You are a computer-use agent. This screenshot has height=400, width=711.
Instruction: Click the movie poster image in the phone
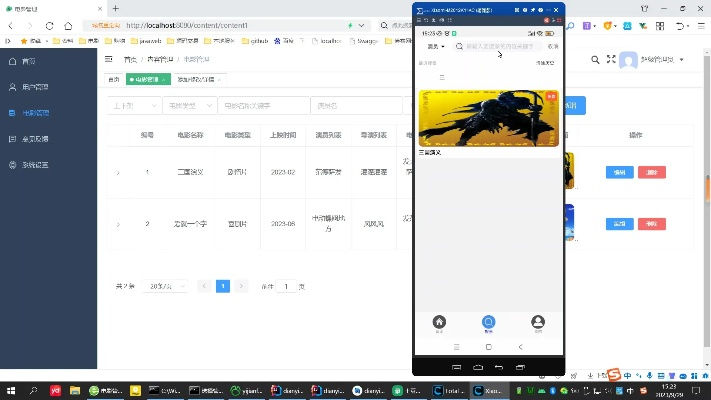tap(488, 118)
